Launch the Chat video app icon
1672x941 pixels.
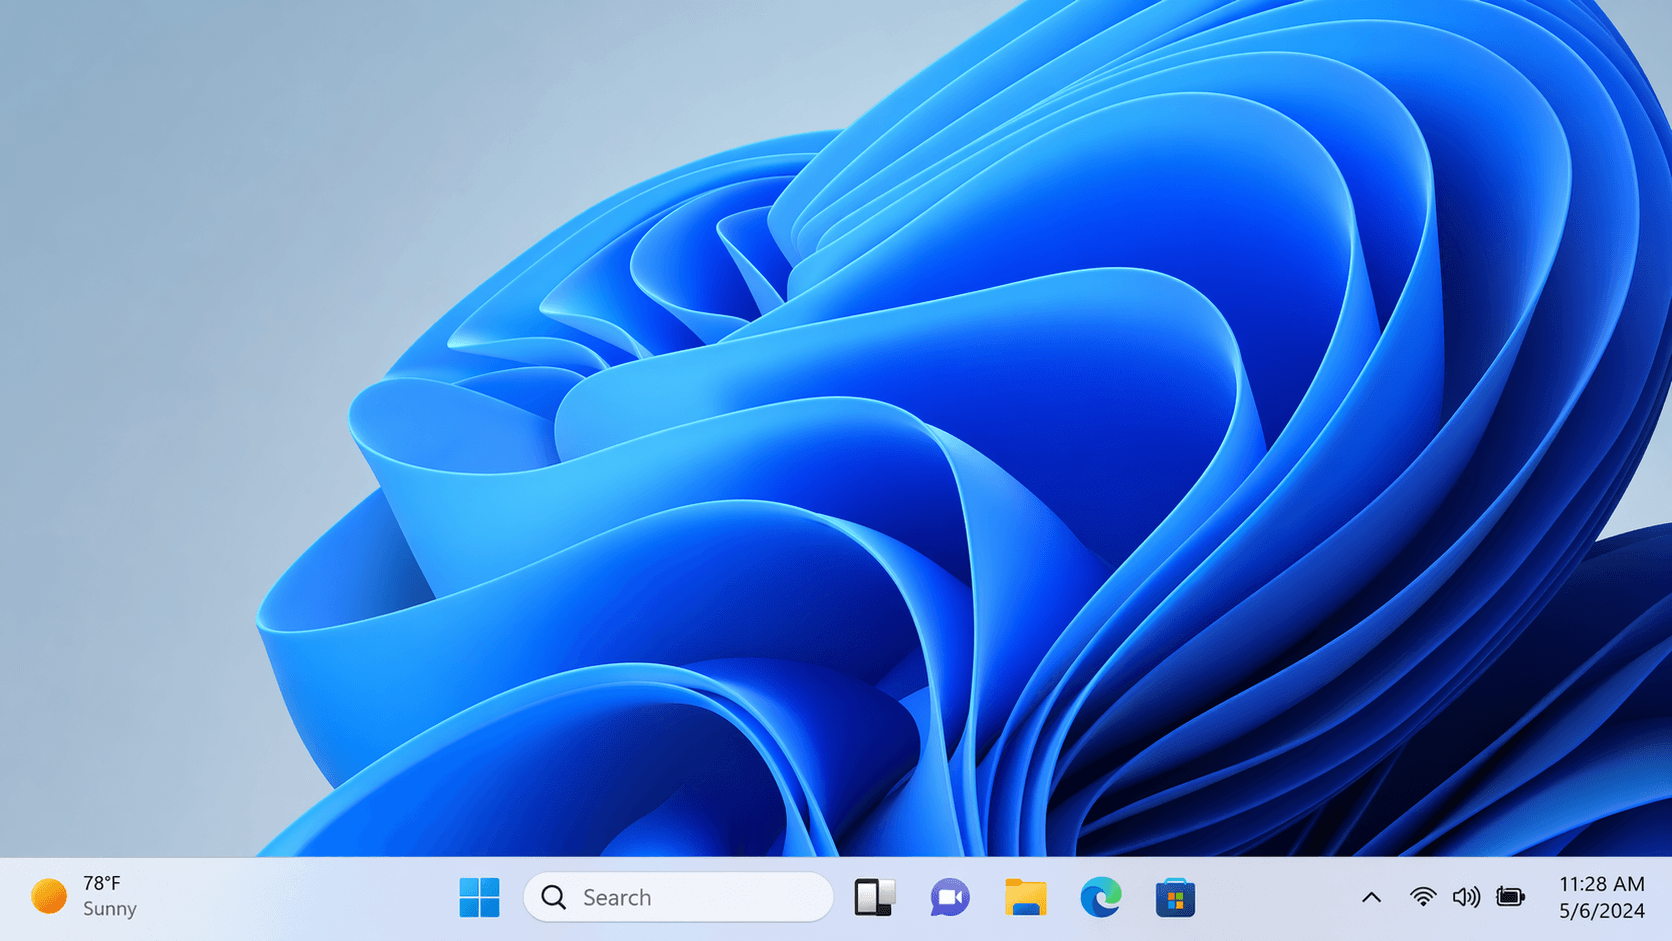click(x=950, y=897)
